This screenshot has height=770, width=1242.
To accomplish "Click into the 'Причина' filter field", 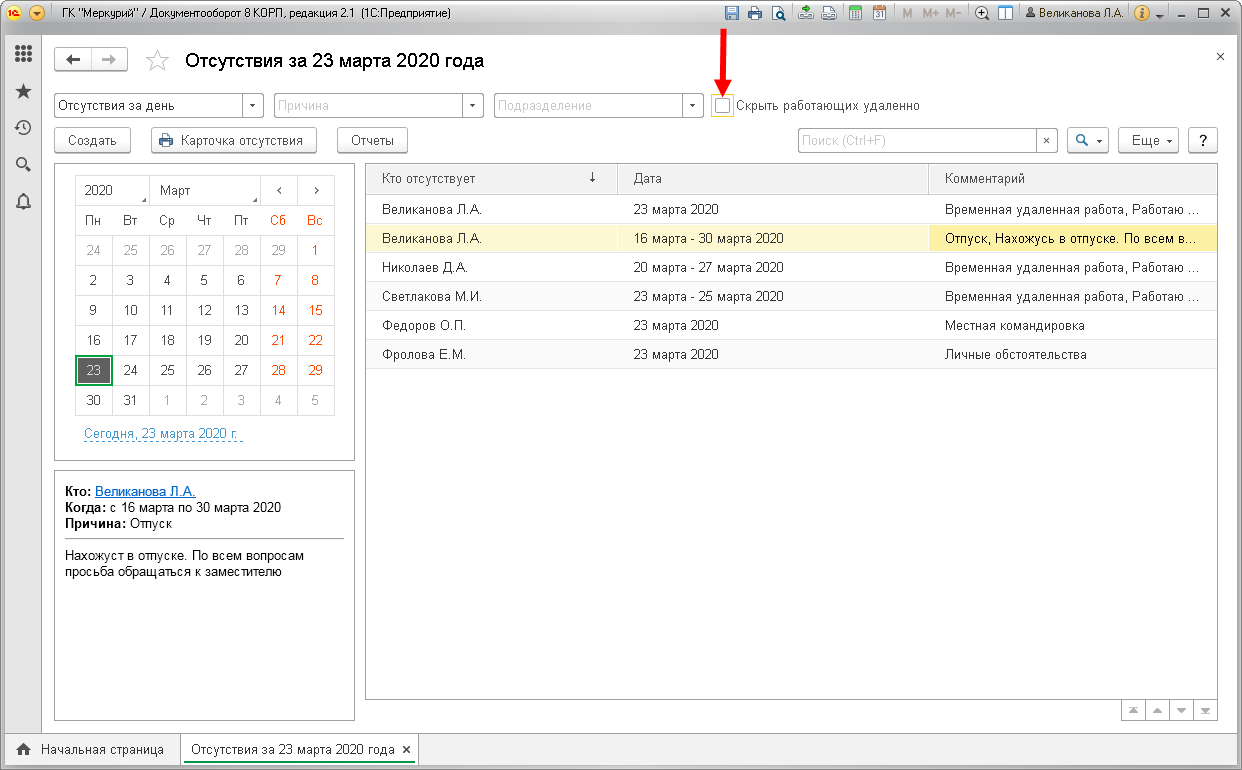I will tap(369, 105).
